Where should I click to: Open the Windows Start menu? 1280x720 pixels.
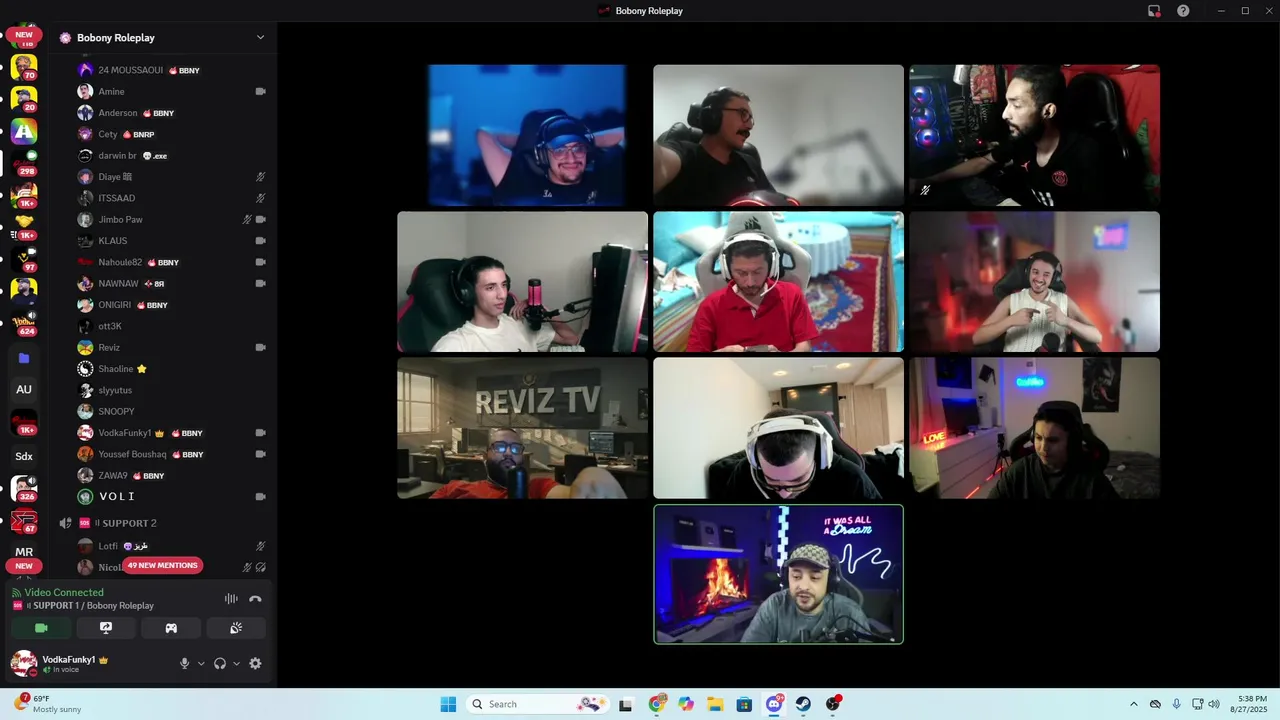[448, 704]
